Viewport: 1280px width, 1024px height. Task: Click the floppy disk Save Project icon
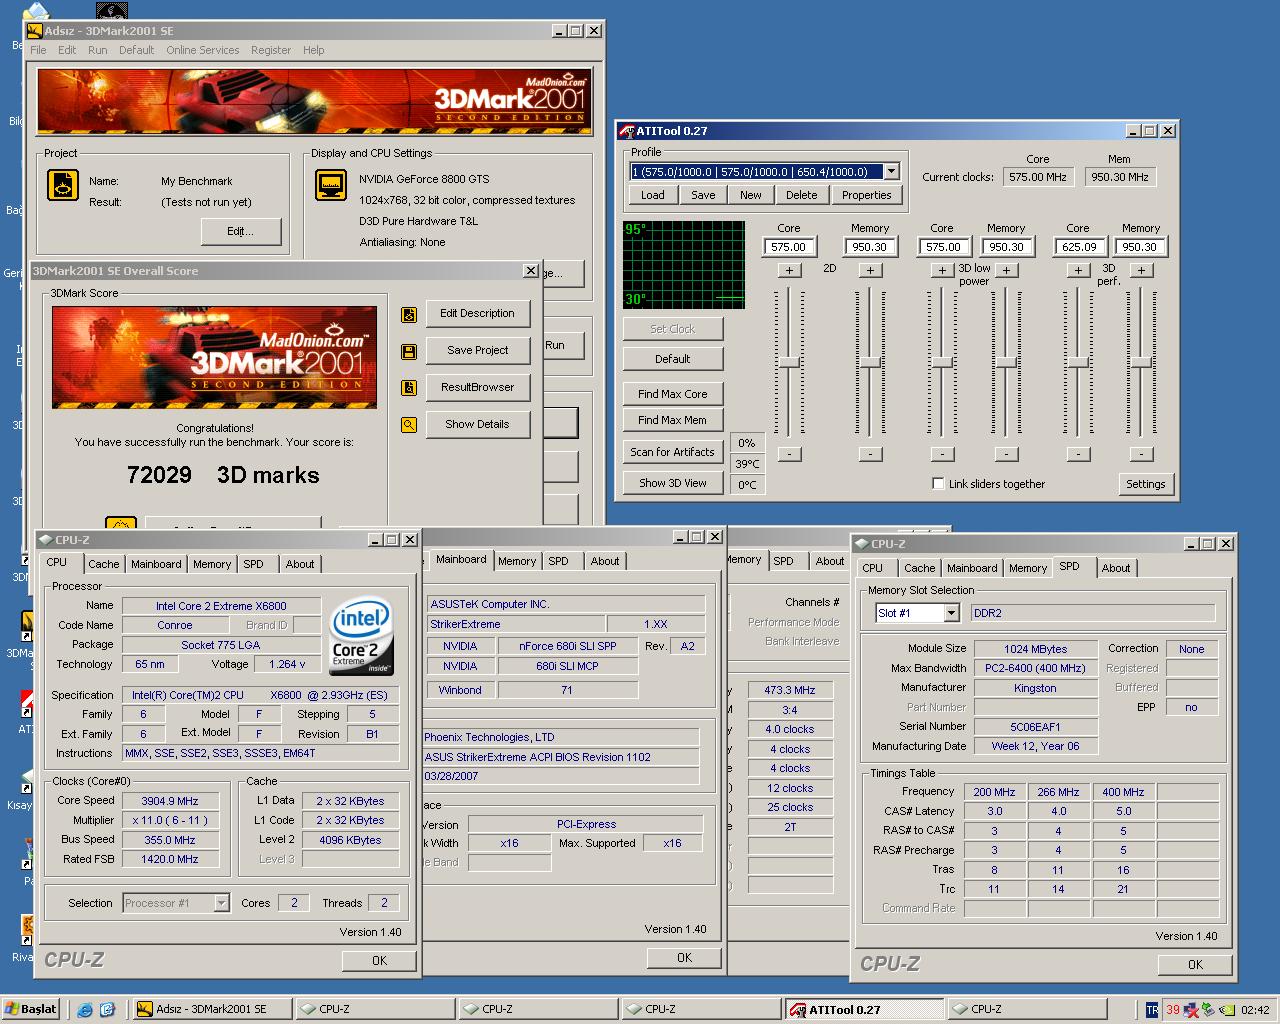tap(408, 351)
